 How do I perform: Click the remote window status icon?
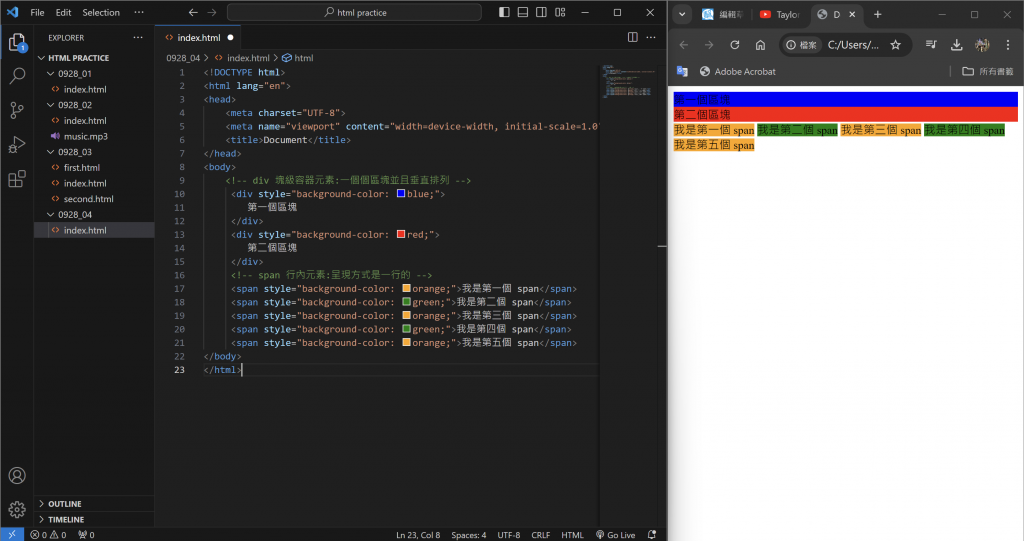point(12,534)
